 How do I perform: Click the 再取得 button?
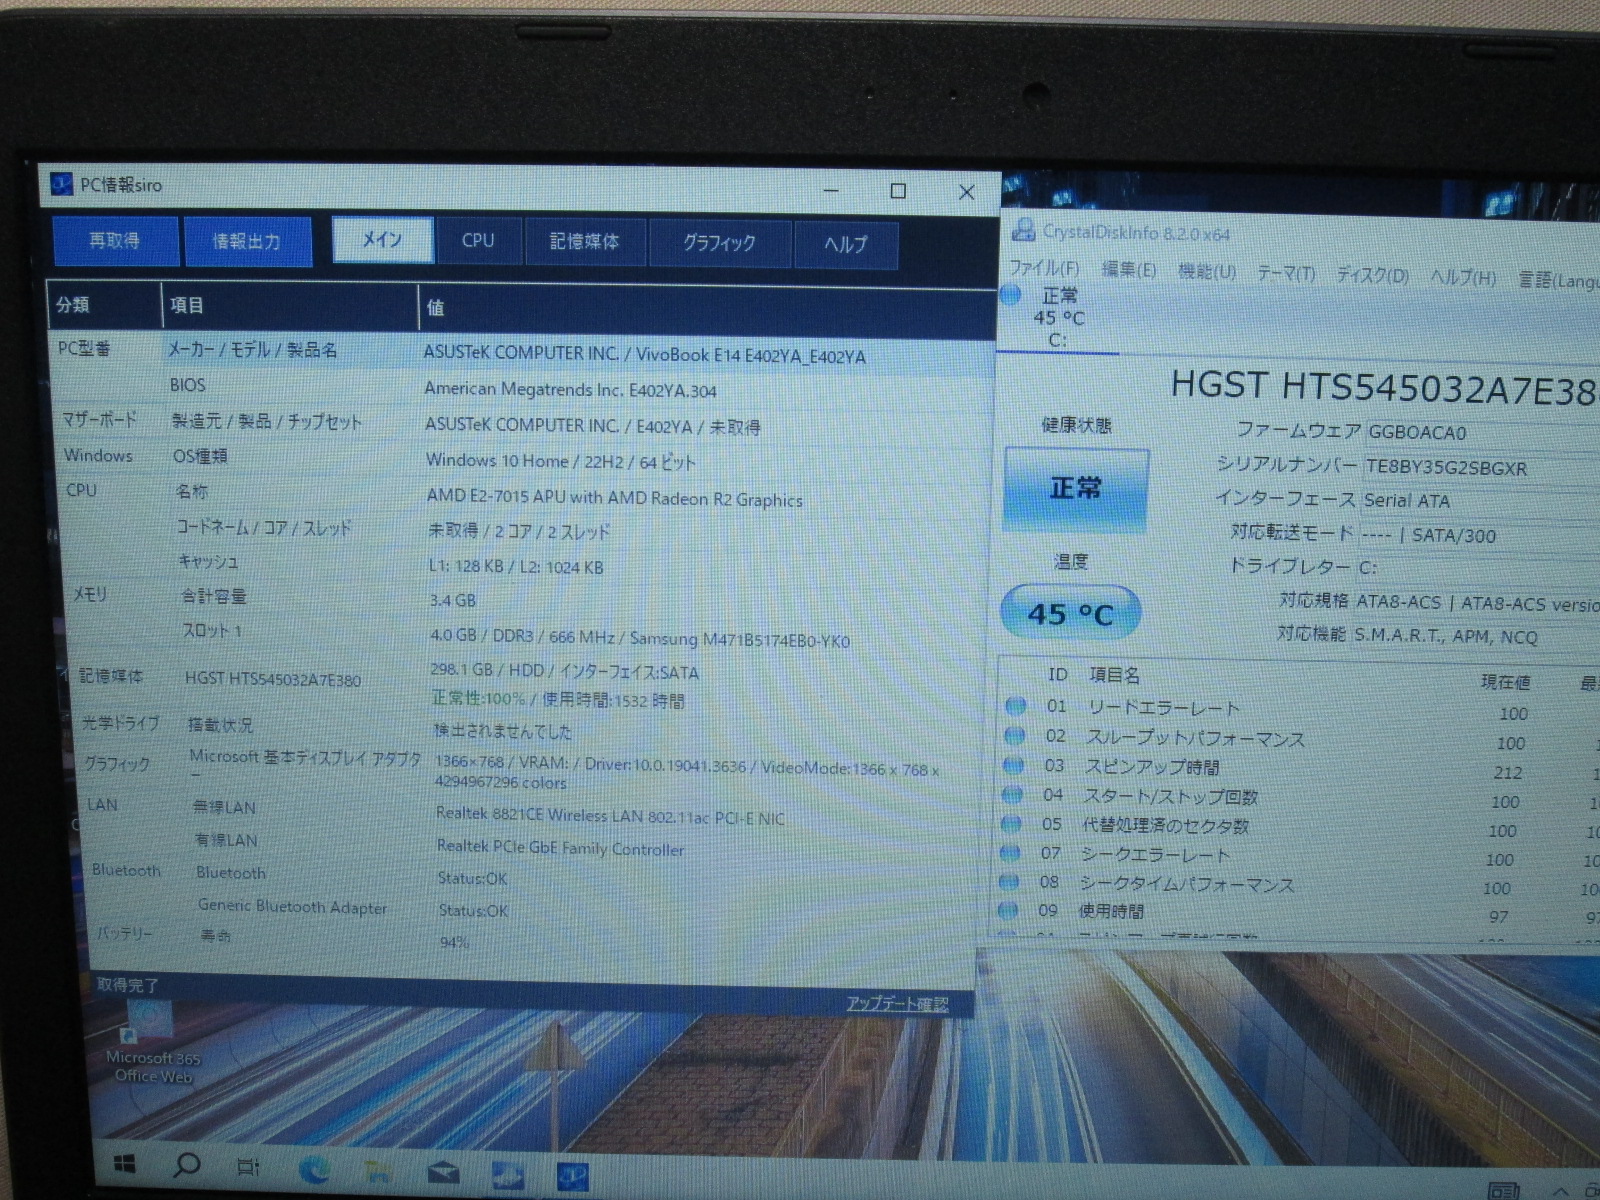[x=115, y=241]
